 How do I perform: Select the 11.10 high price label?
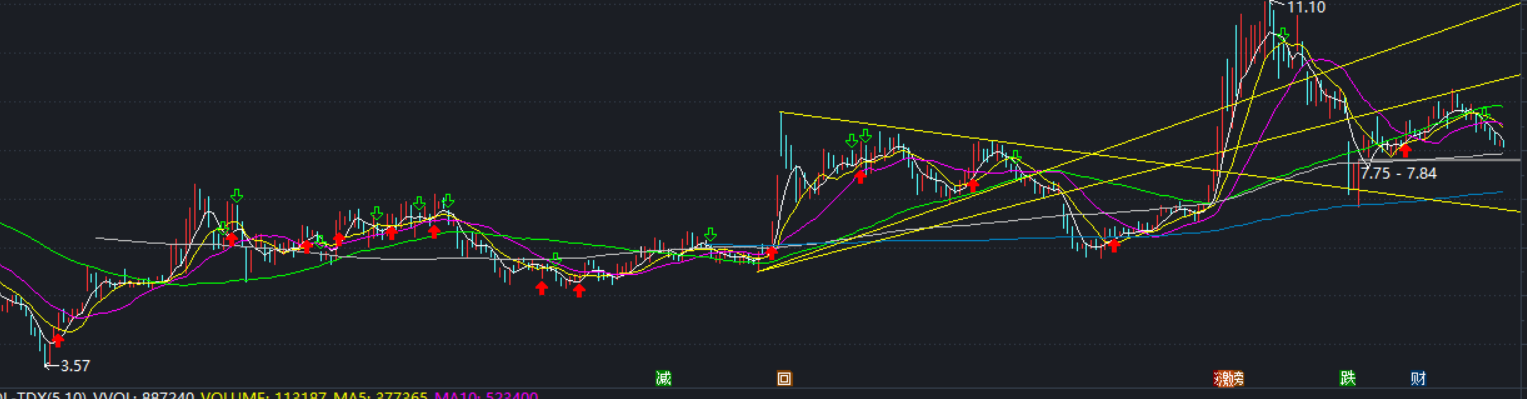[x=1306, y=8]
